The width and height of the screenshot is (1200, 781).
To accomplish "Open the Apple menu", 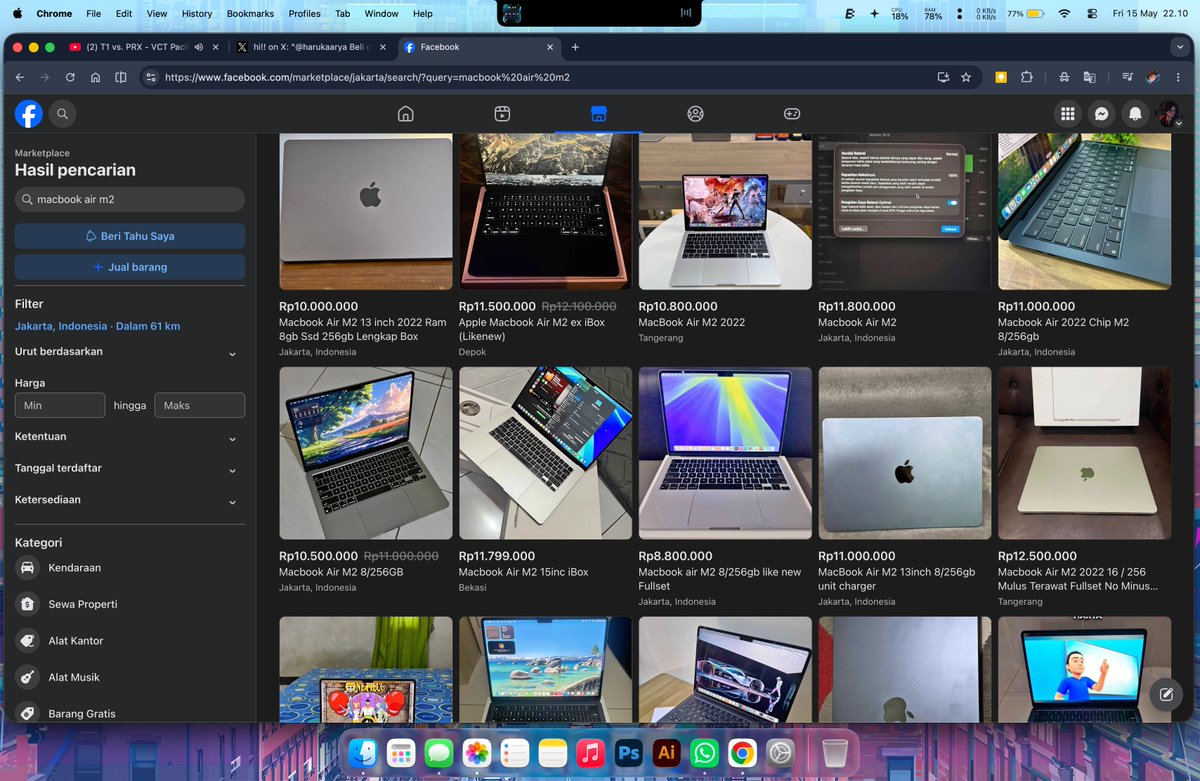I will (x=17, y=13).
